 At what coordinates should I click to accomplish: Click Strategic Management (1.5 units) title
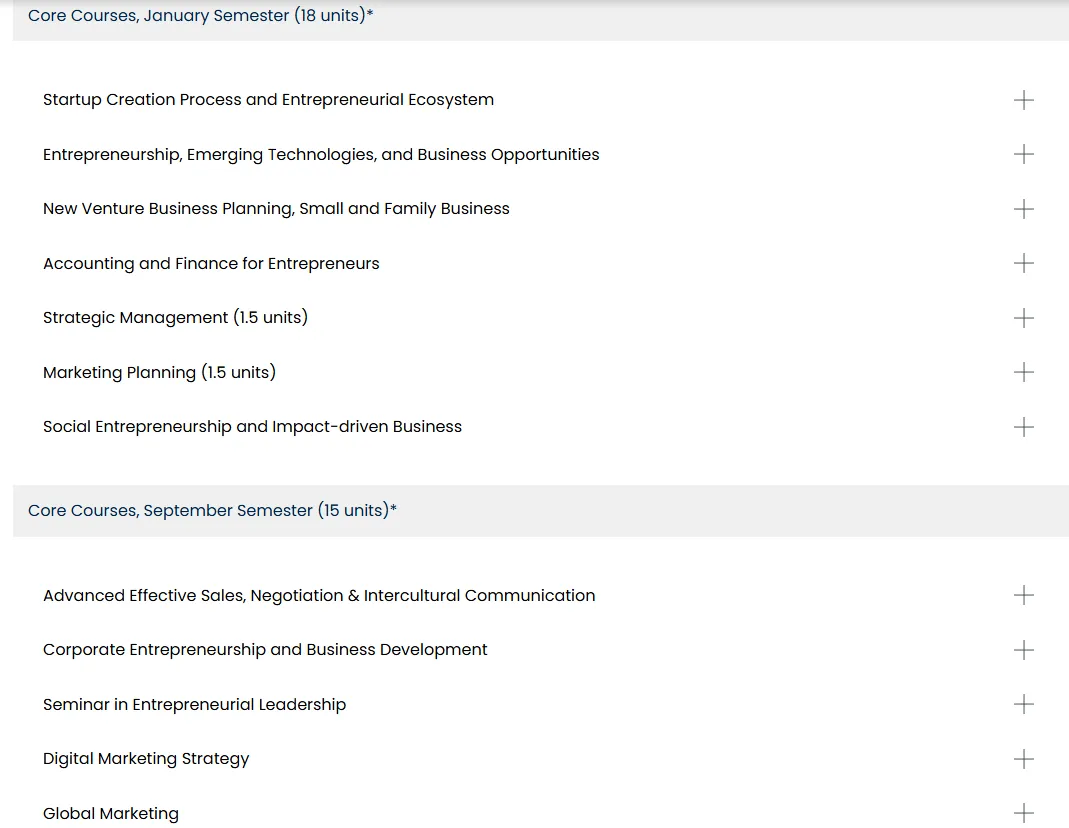tap(175, 318)
